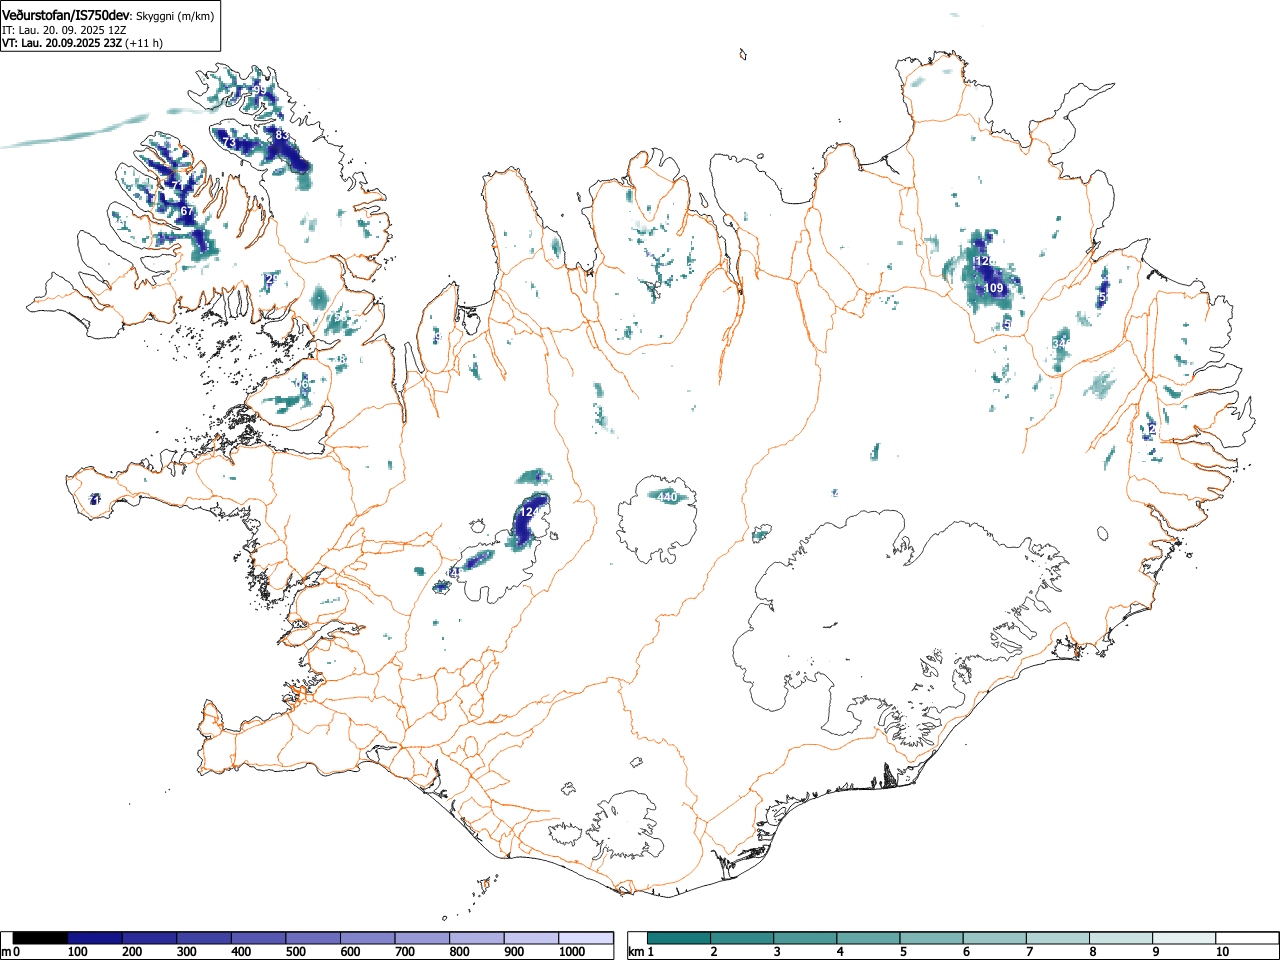Pick the black 0–100 m legend swatch

point(41,938)
